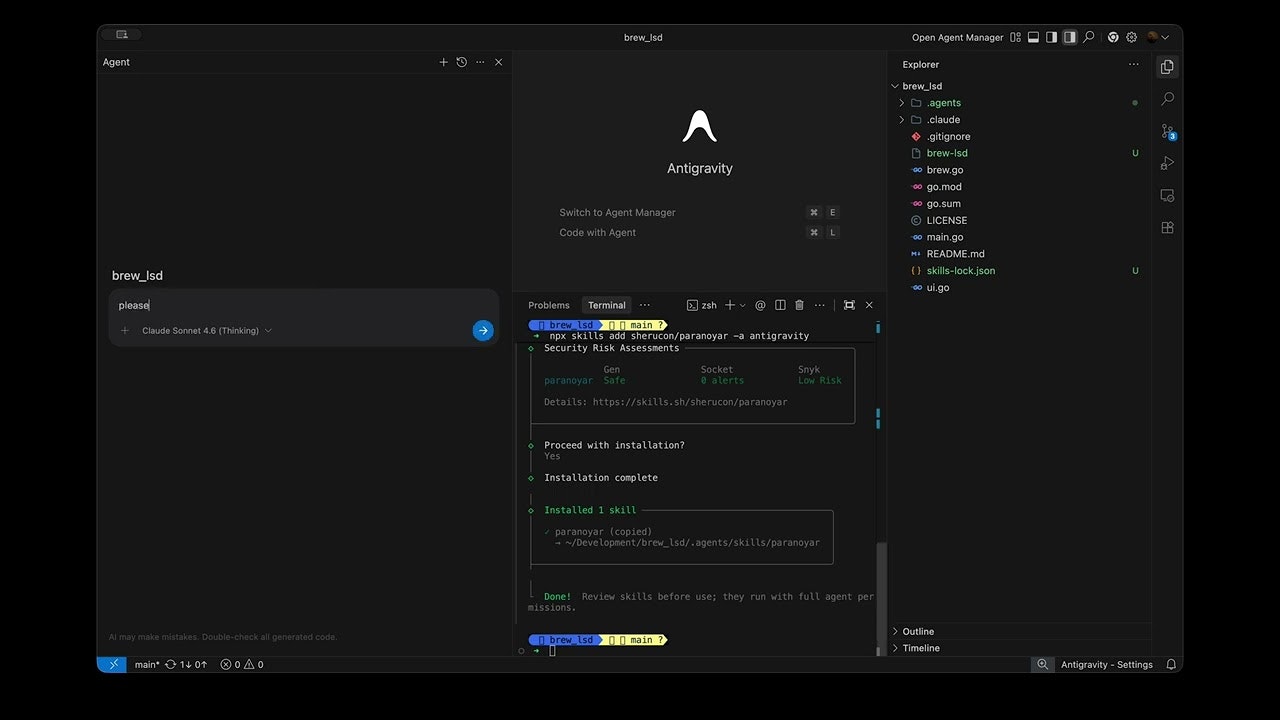Viewport: 1280px width, 720px height.
Task: Click the agent prompt input containing 'please'
Action: point(304,305)
